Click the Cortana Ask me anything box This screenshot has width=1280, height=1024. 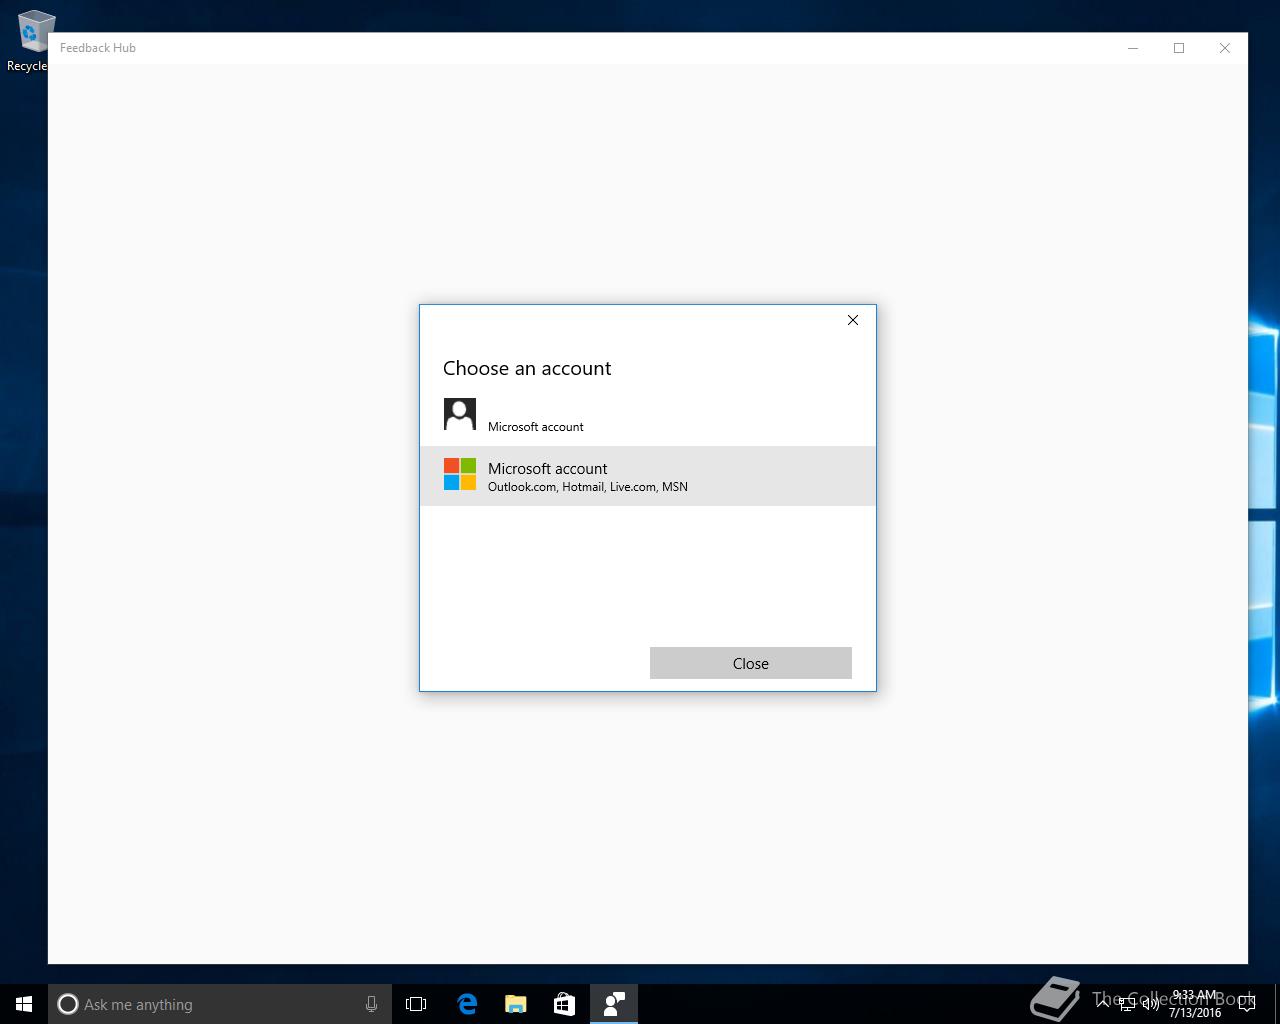click(x=219, y=1004)
